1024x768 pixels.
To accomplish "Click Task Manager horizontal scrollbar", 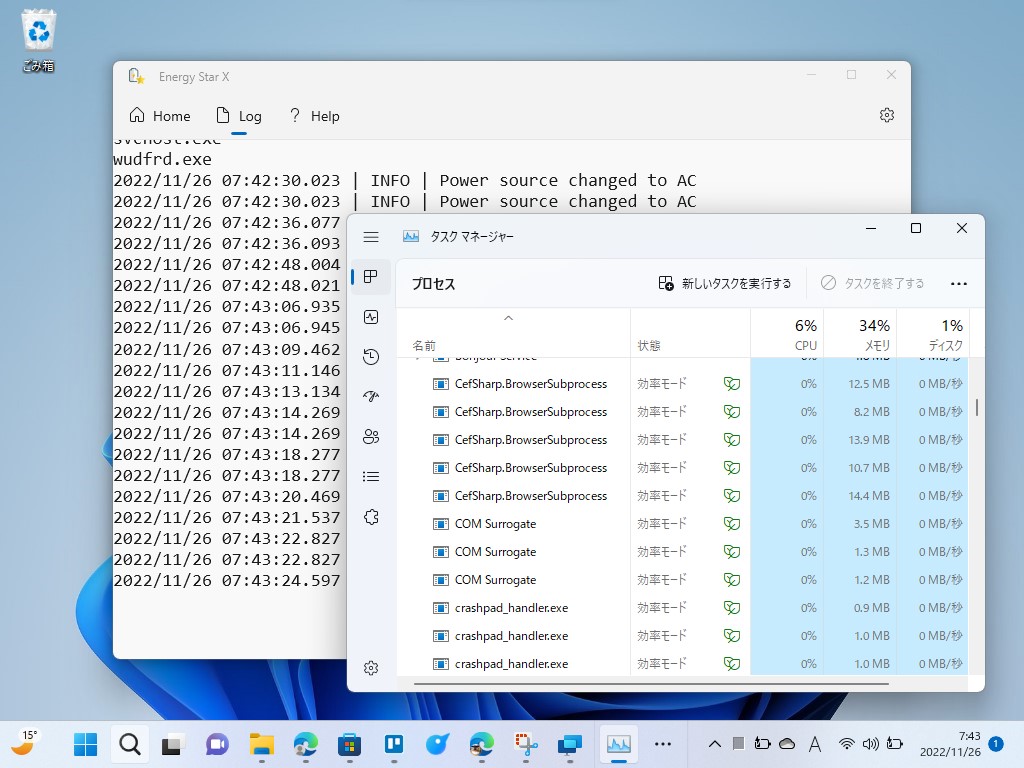I will [651, 684].
